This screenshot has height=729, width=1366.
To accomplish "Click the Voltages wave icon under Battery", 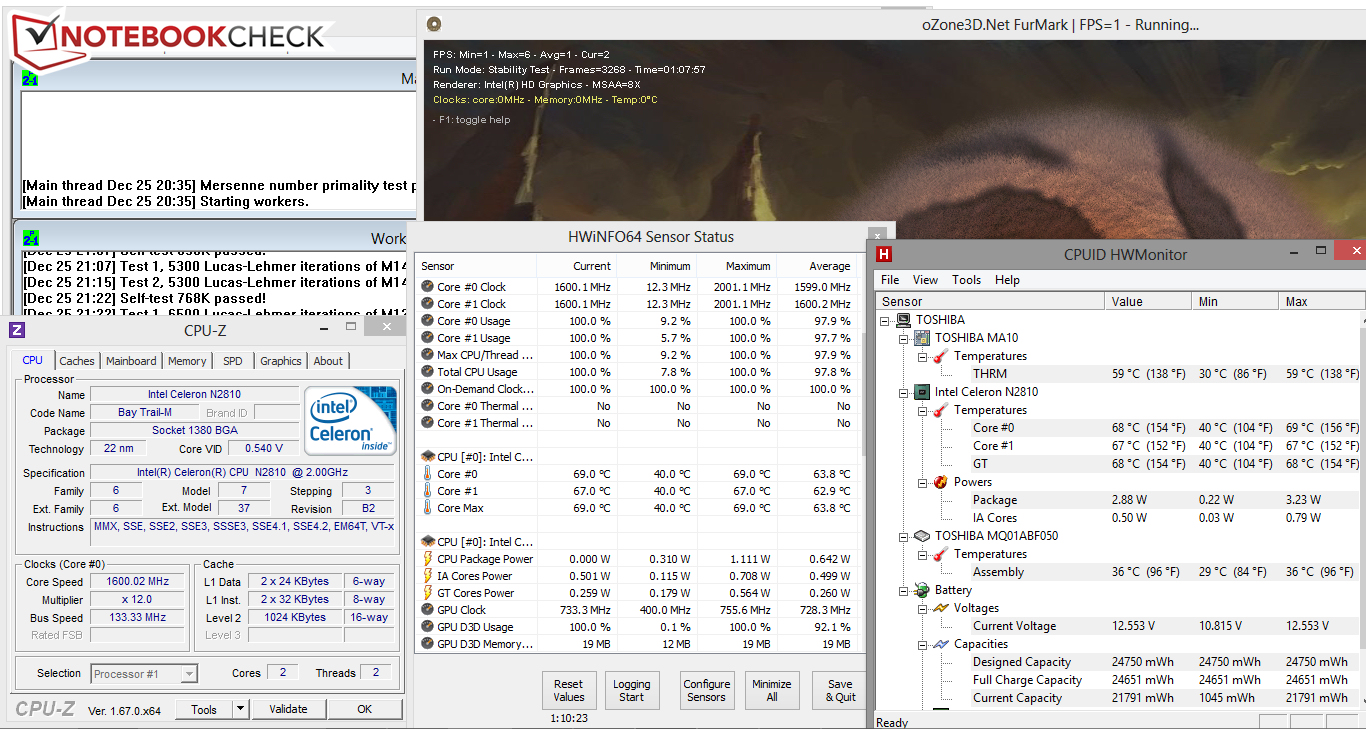I will (x=940, y=608).
